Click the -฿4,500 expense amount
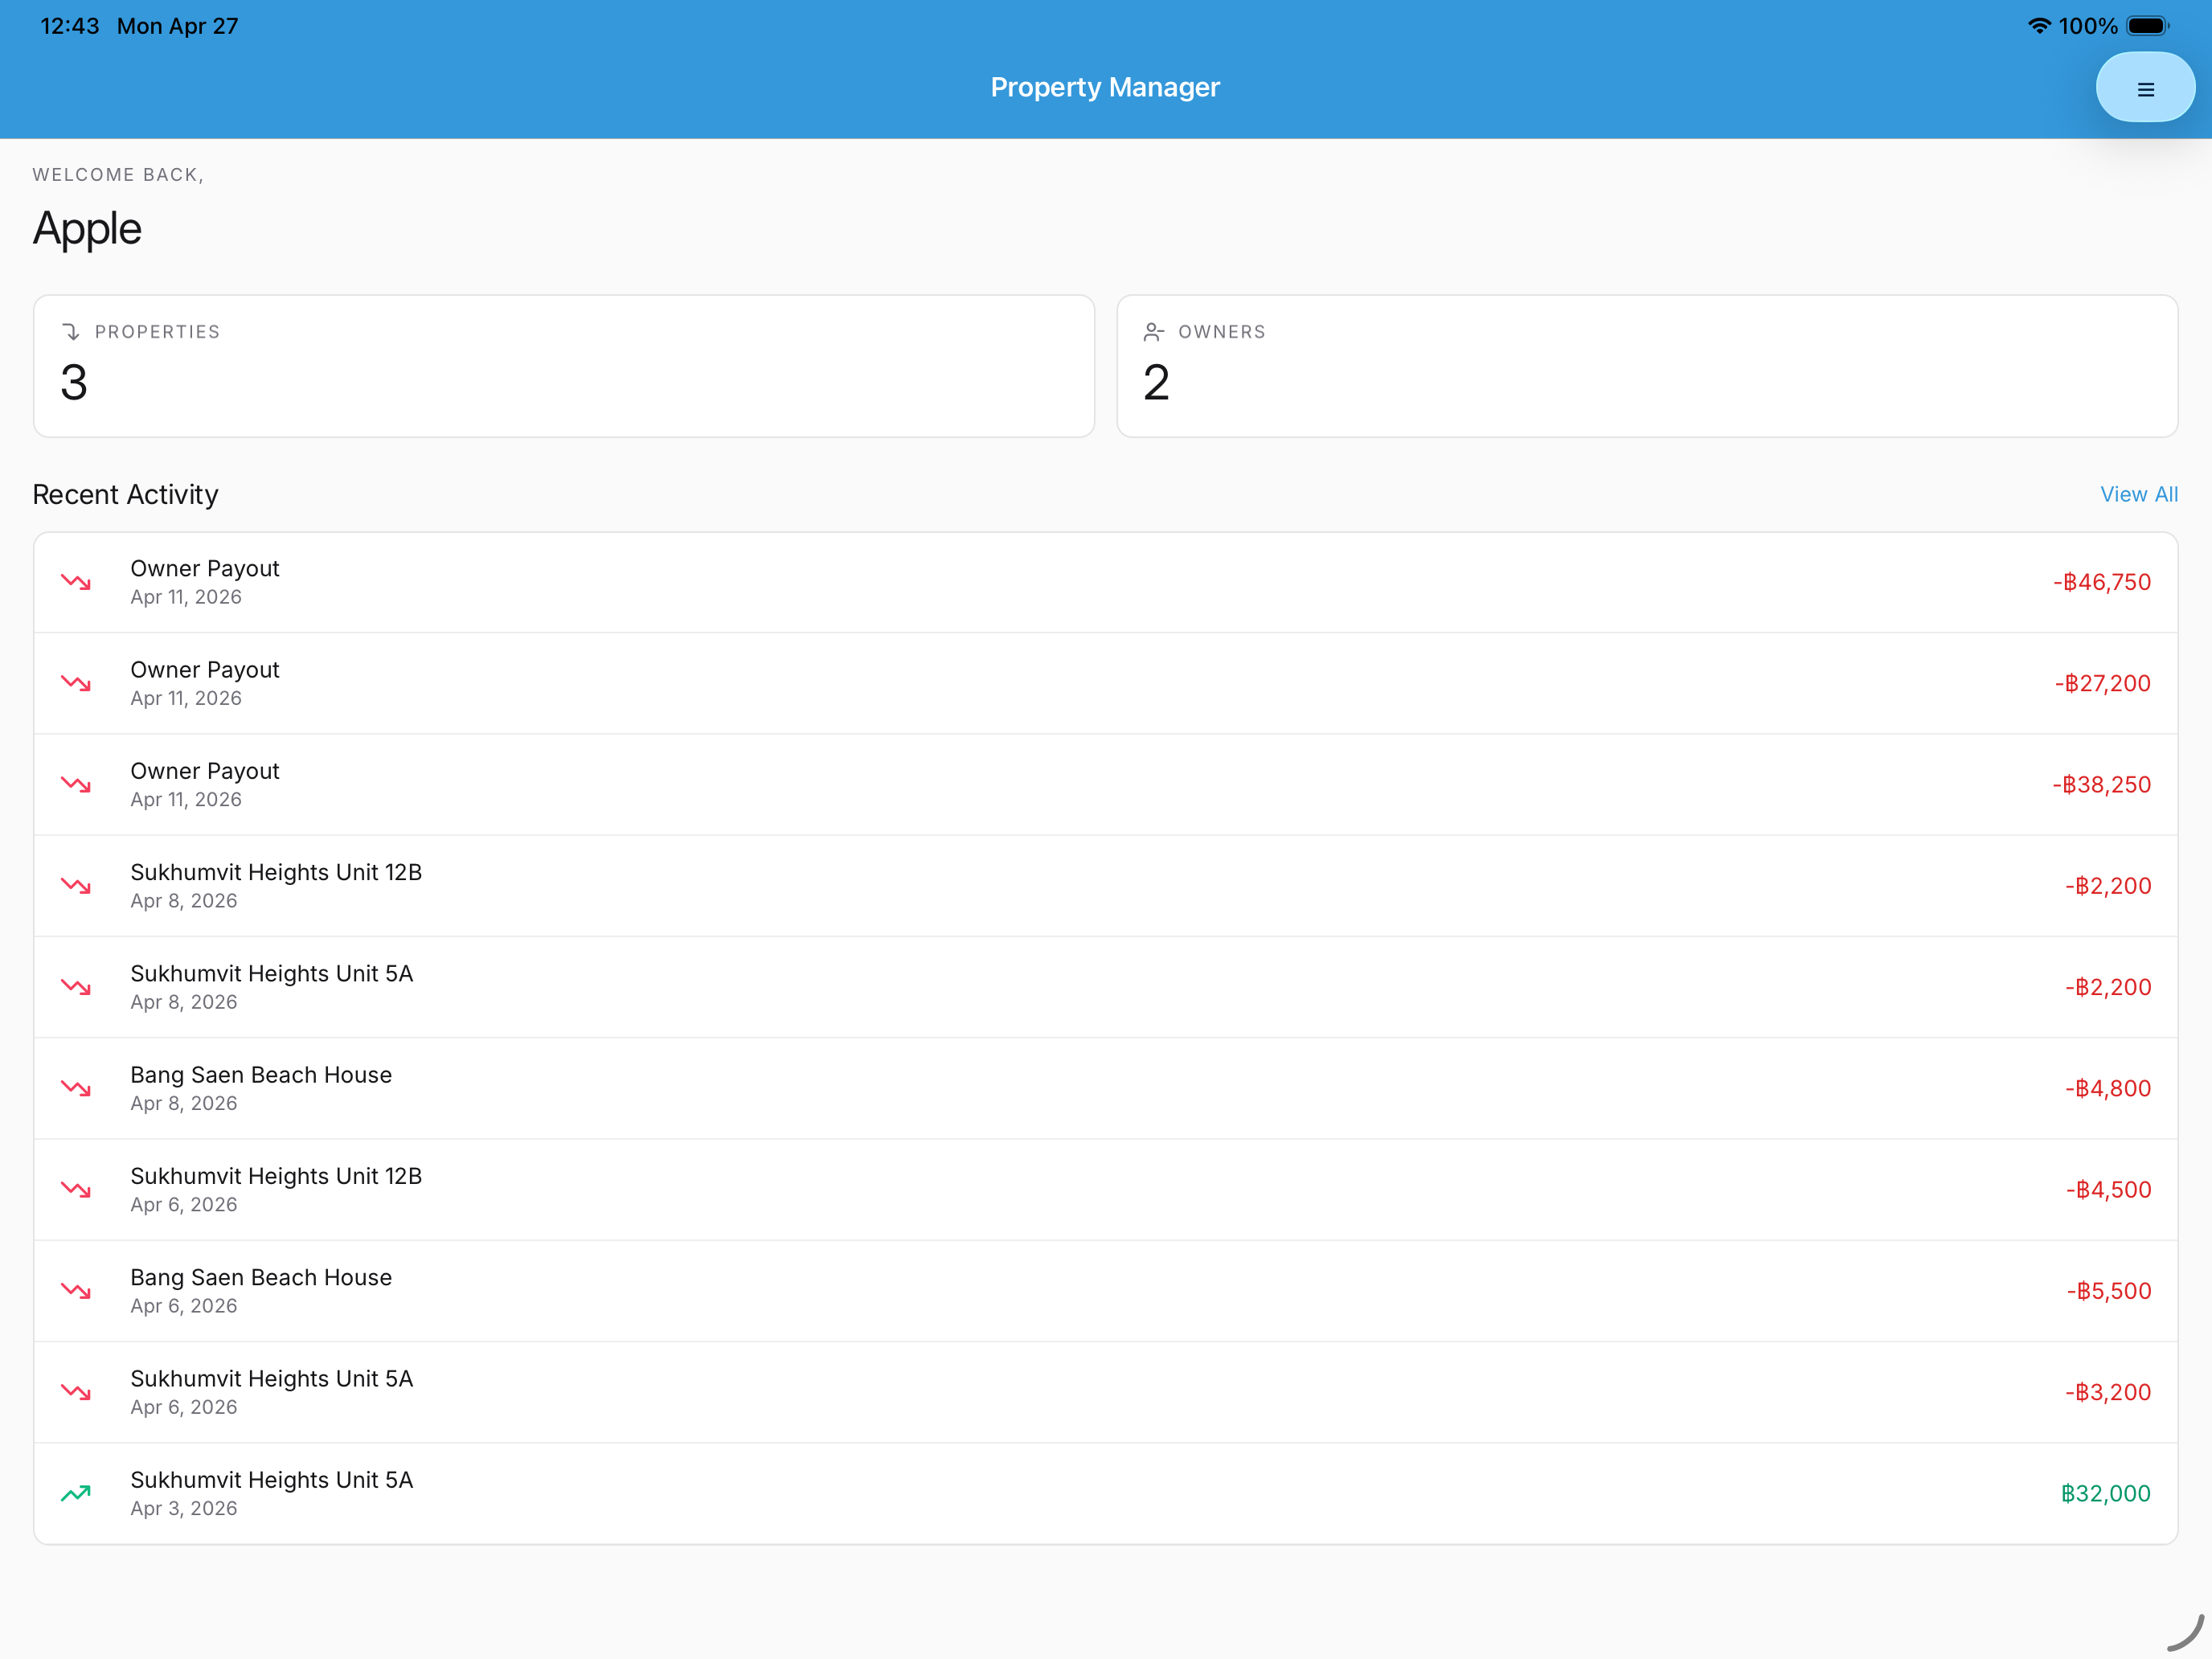2212x1659 pixels. click(x=2108, y=1189)
